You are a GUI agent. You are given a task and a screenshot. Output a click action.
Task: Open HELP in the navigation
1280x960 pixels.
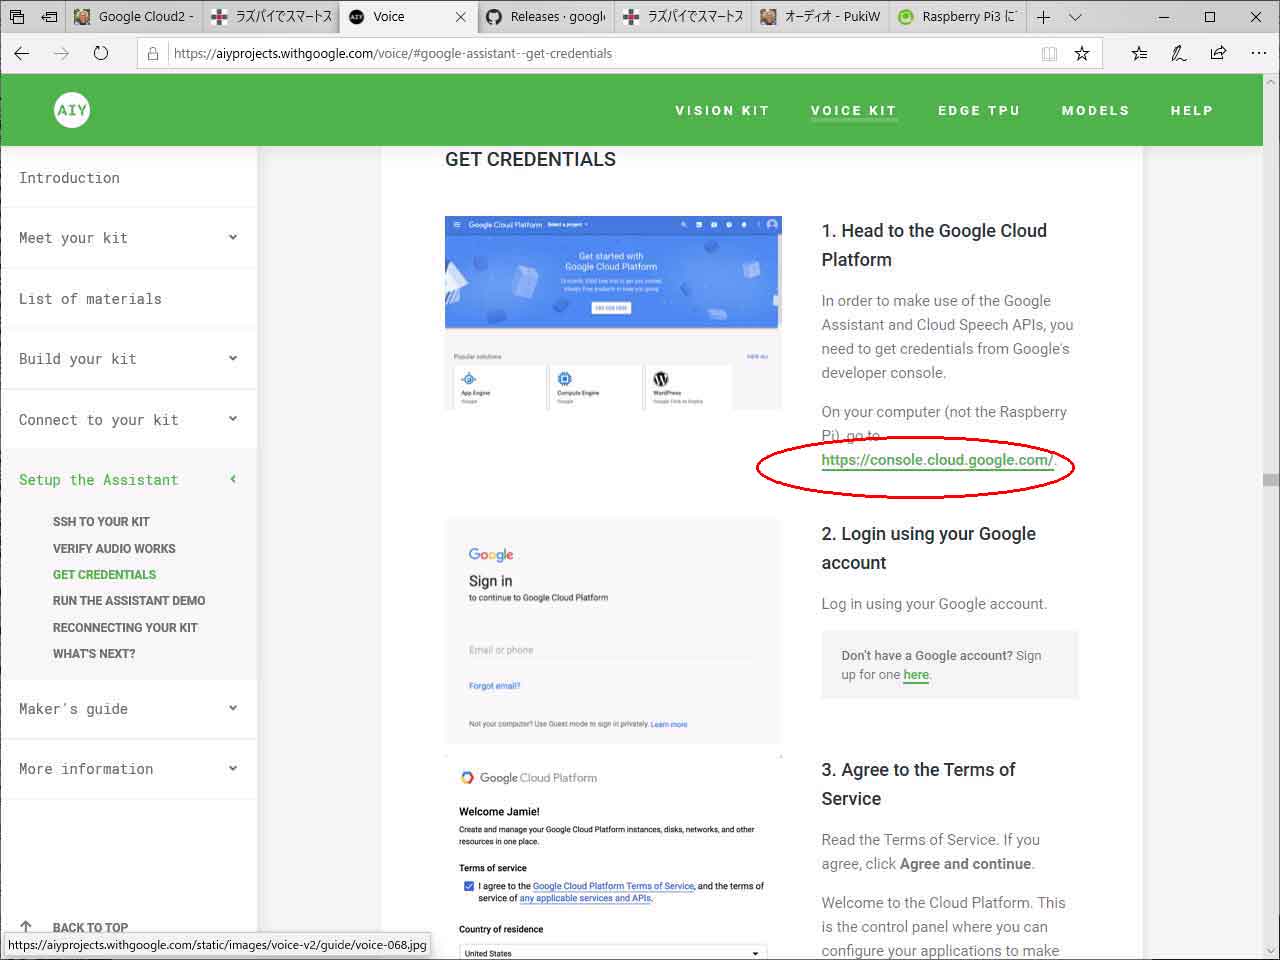tap(1192, 111)
